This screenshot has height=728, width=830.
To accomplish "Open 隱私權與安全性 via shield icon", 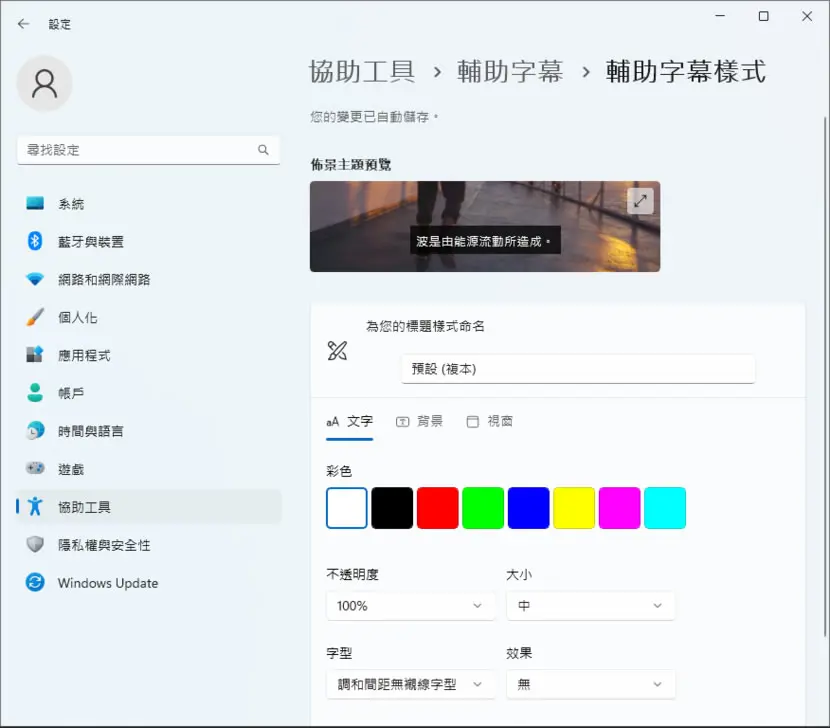I will (x=35, y=544).
